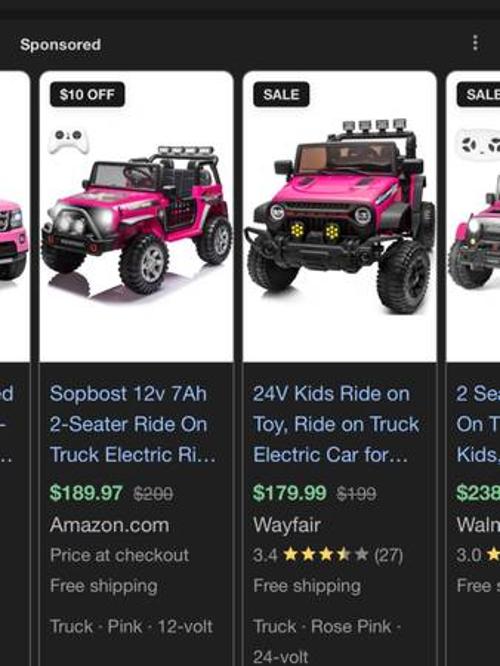Open Sopbost 12v 7Ah 2-Seater title link

133,424
